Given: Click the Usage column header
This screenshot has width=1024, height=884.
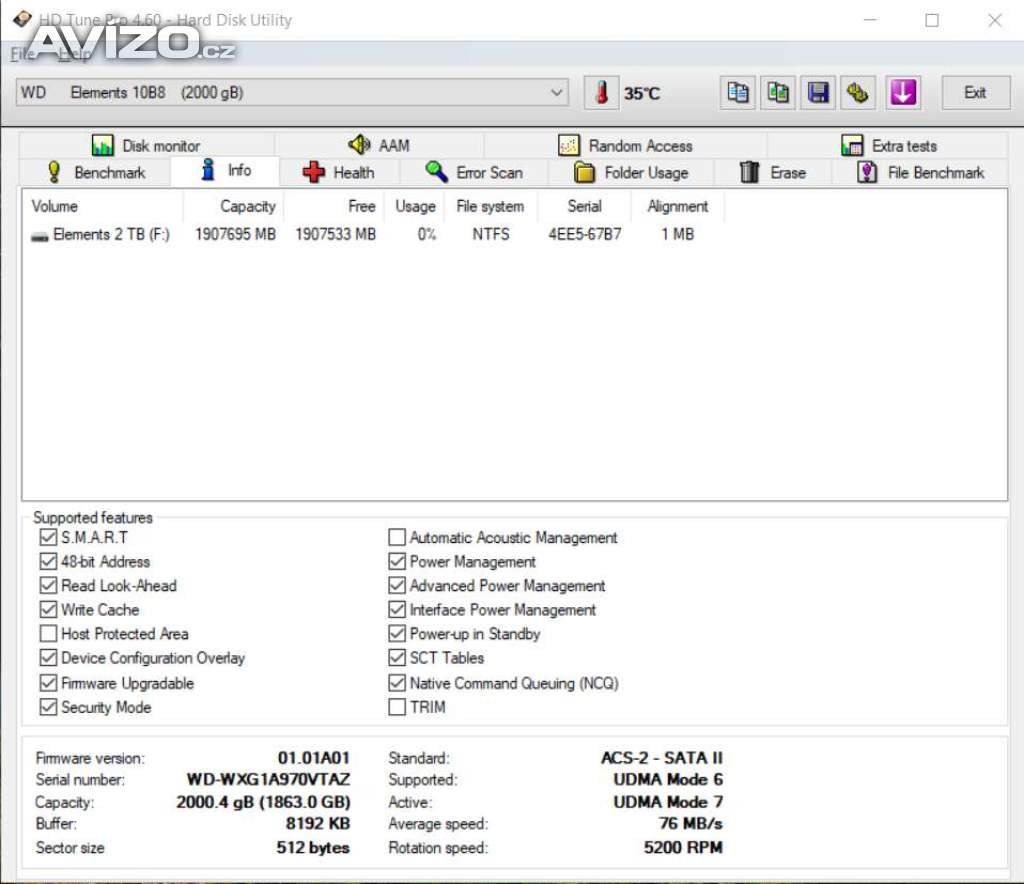Looking at the screenshot, I should click(x=415, y=206).
